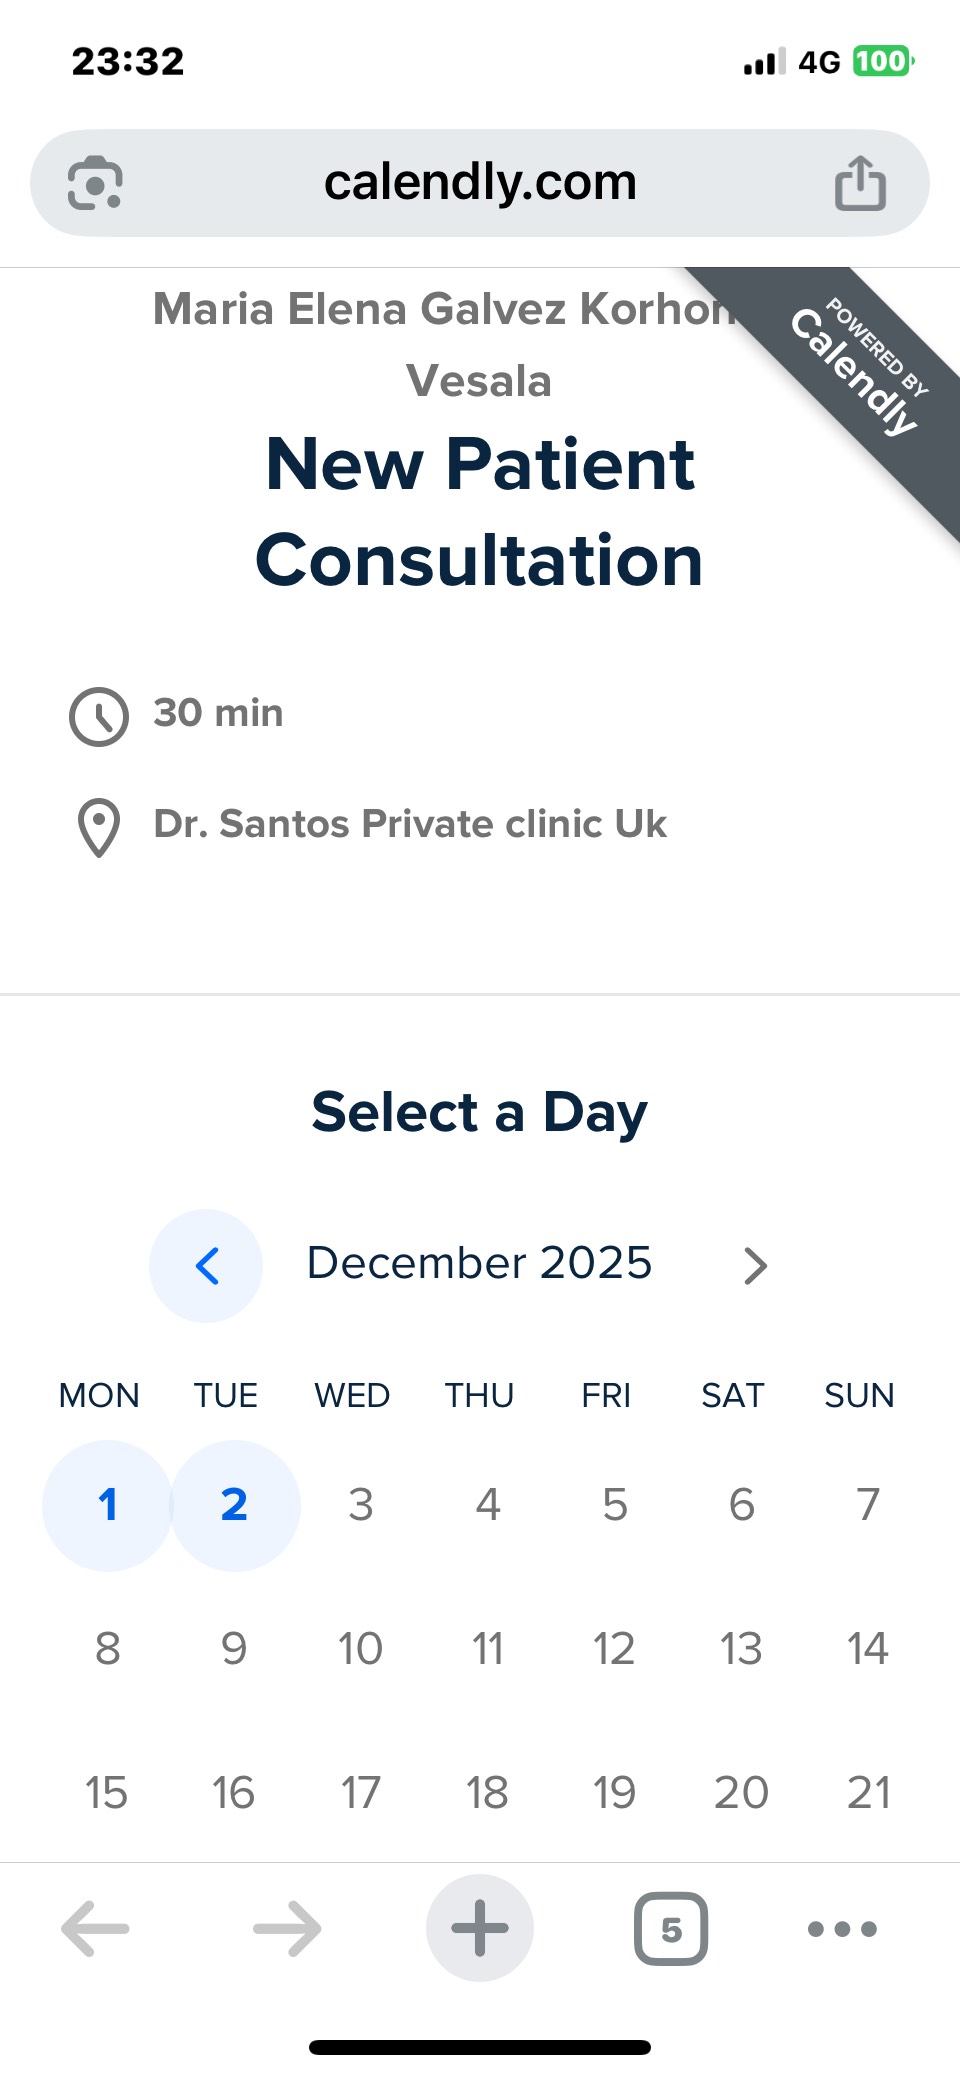Tap the share icon in address bar

point(860,183)
